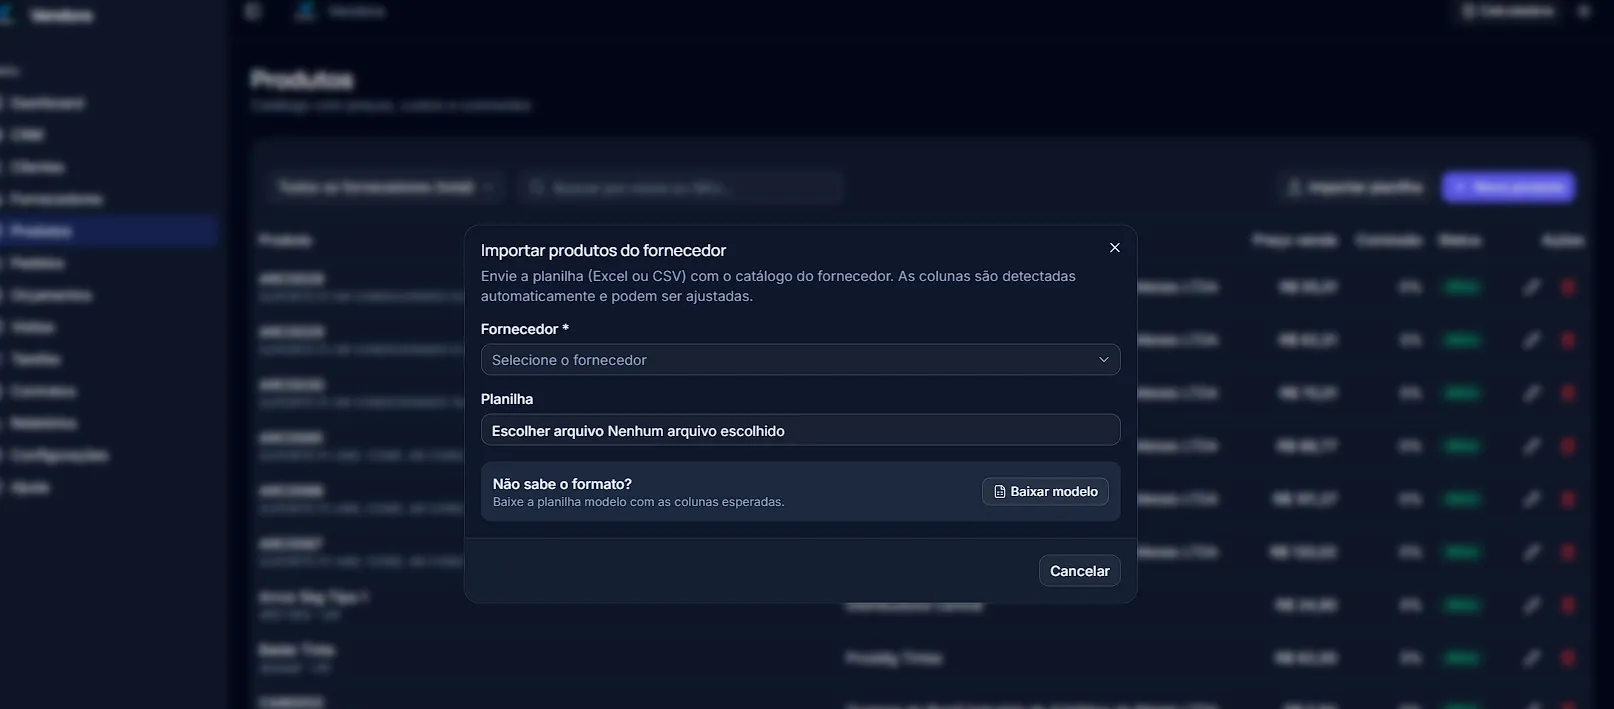Open the 'Selecione o fornecedor' dropdown
Screen dimensions: 1614x709
point(800,360)
